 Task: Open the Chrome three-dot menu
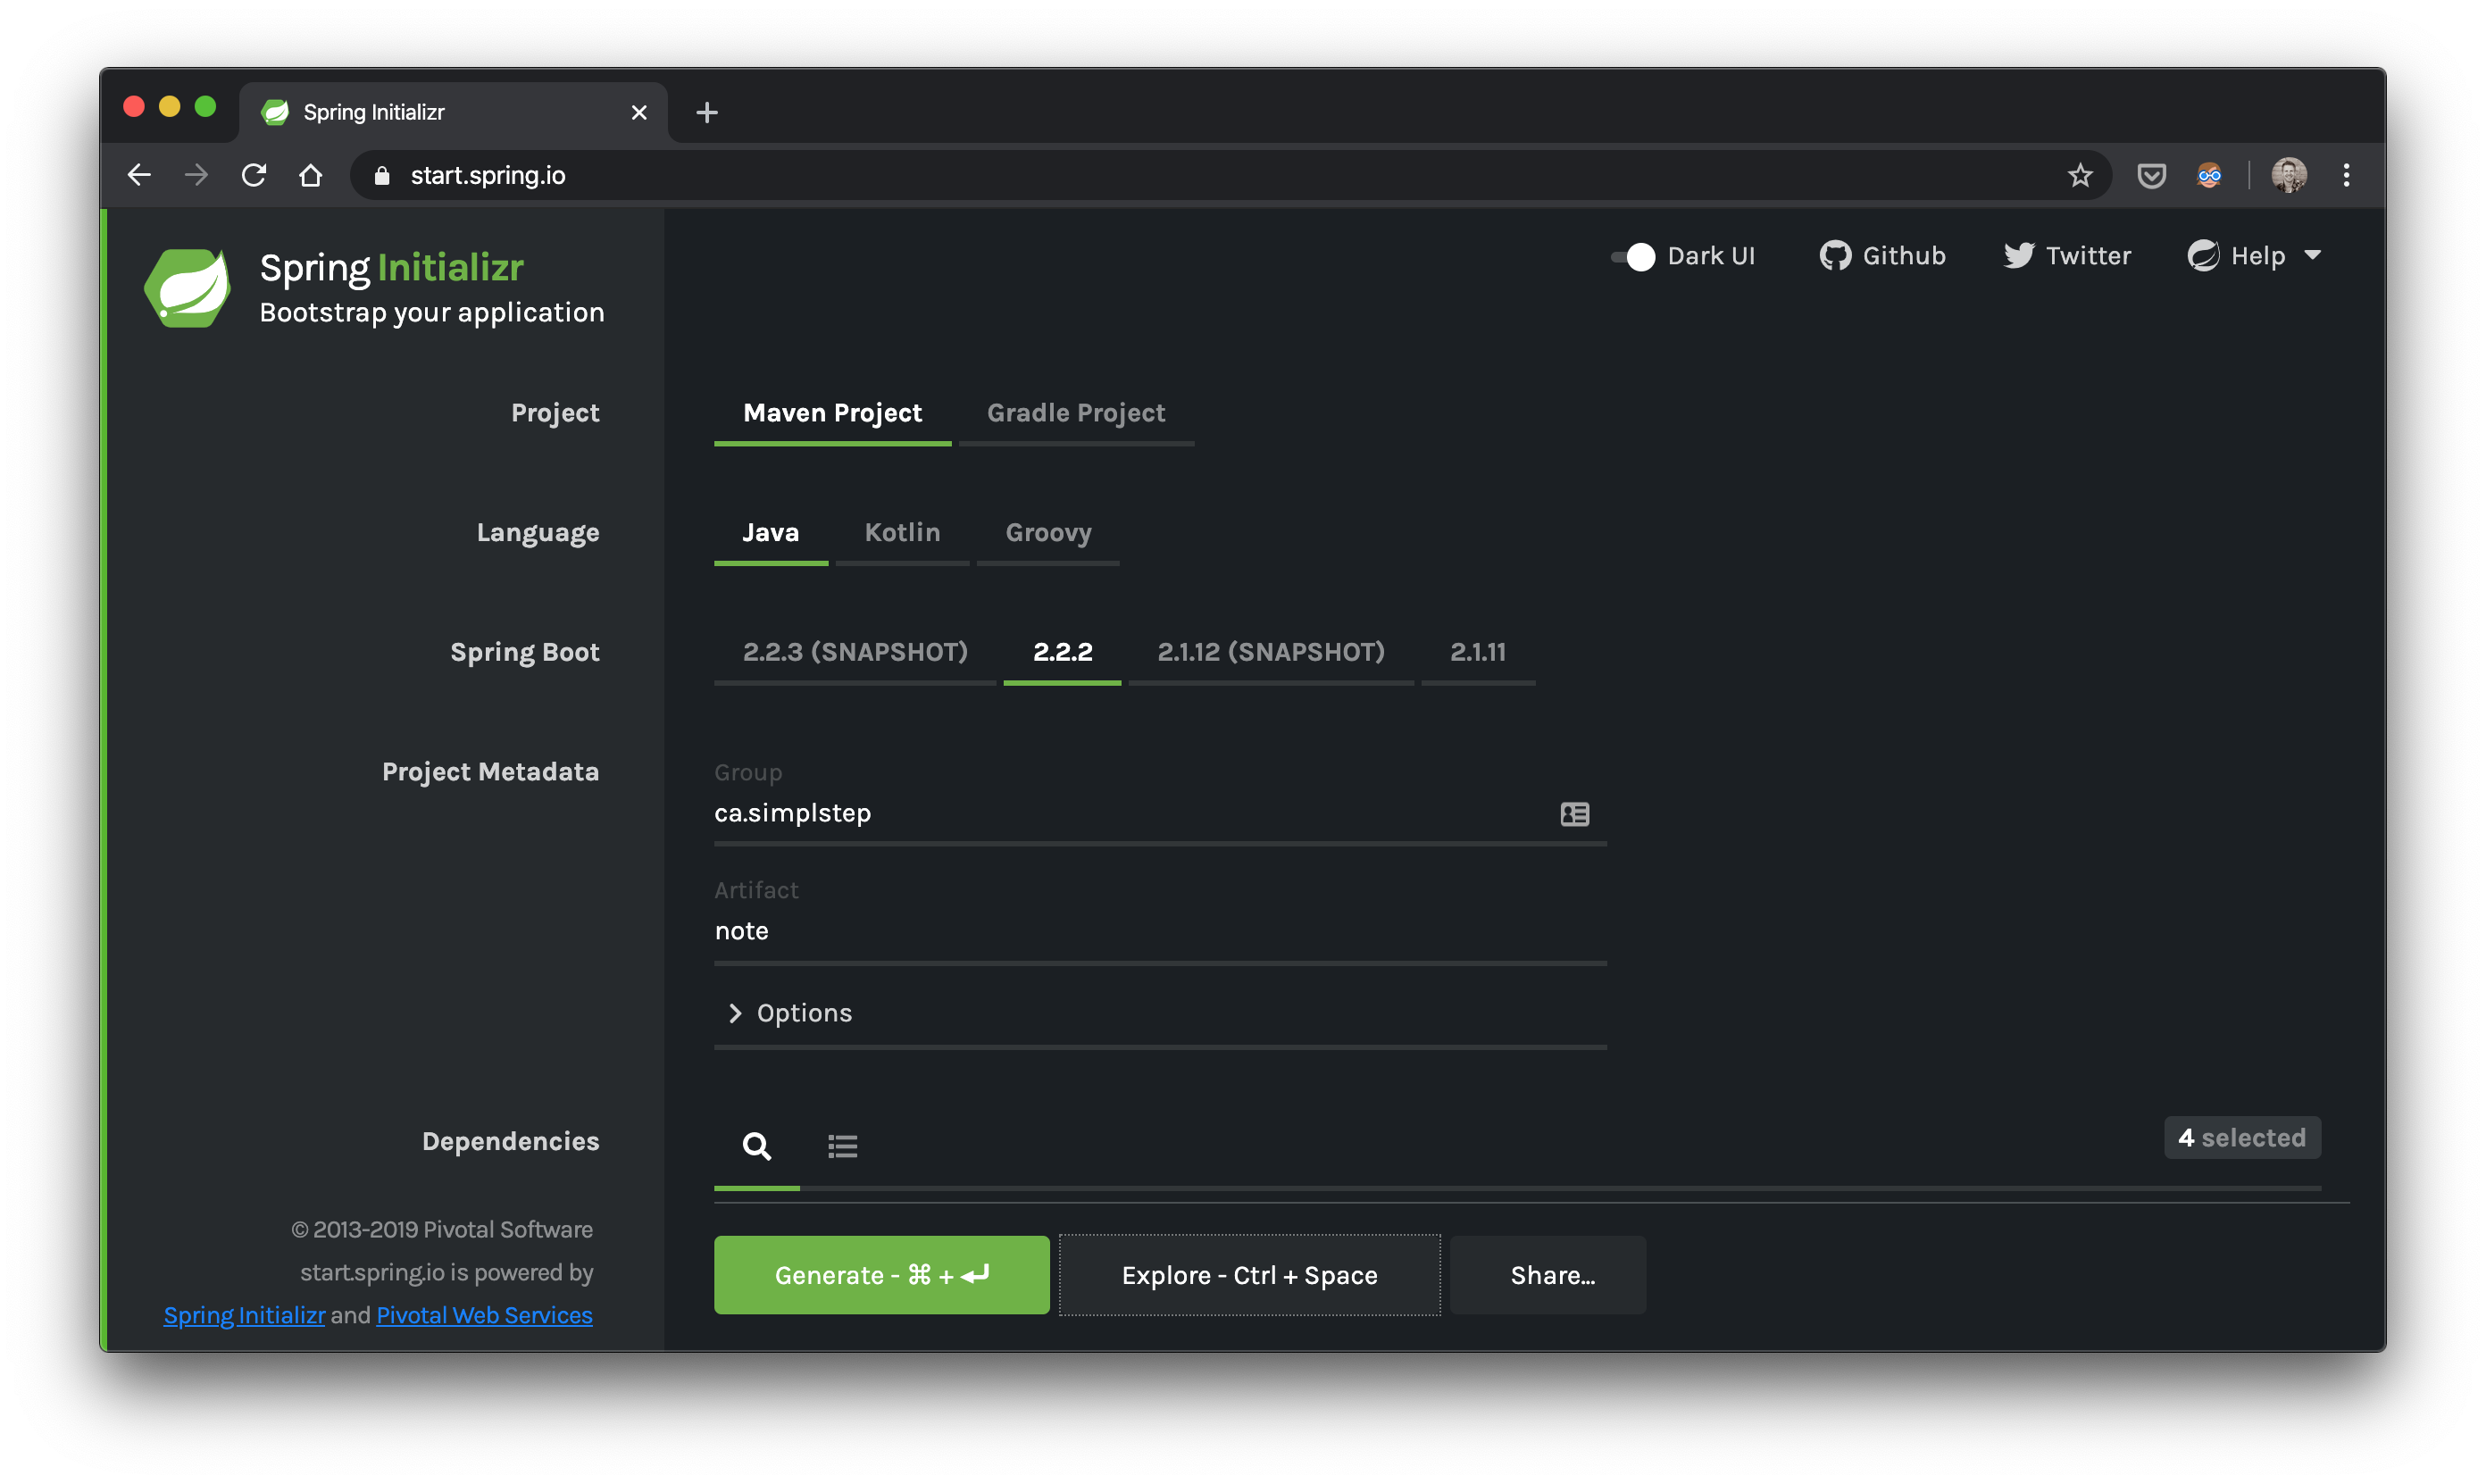click(2346, 175)
